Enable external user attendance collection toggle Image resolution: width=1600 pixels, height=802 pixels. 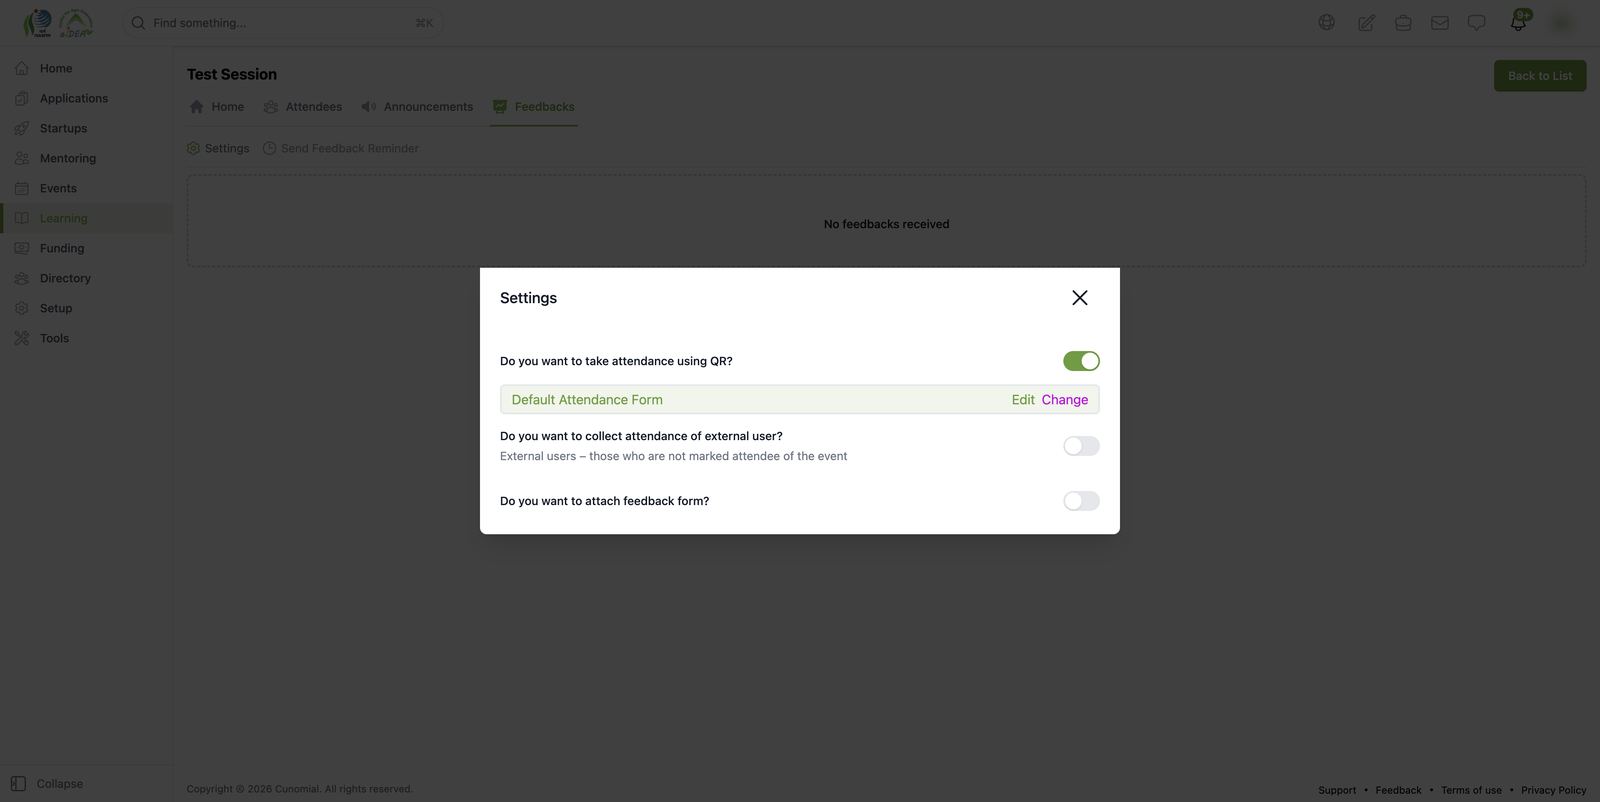(x=1081, y=446)
